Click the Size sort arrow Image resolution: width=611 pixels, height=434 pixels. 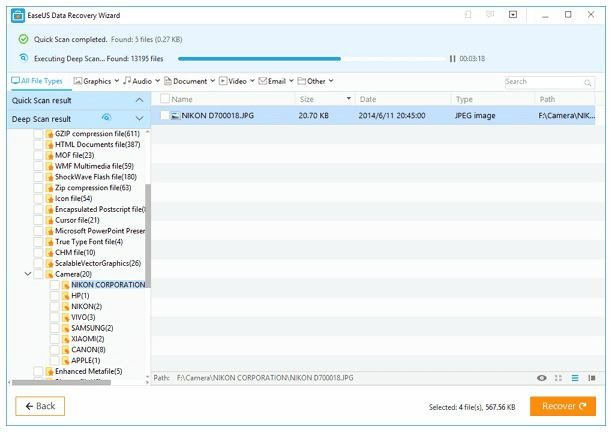pyautogui.click(x=349, y=99)
